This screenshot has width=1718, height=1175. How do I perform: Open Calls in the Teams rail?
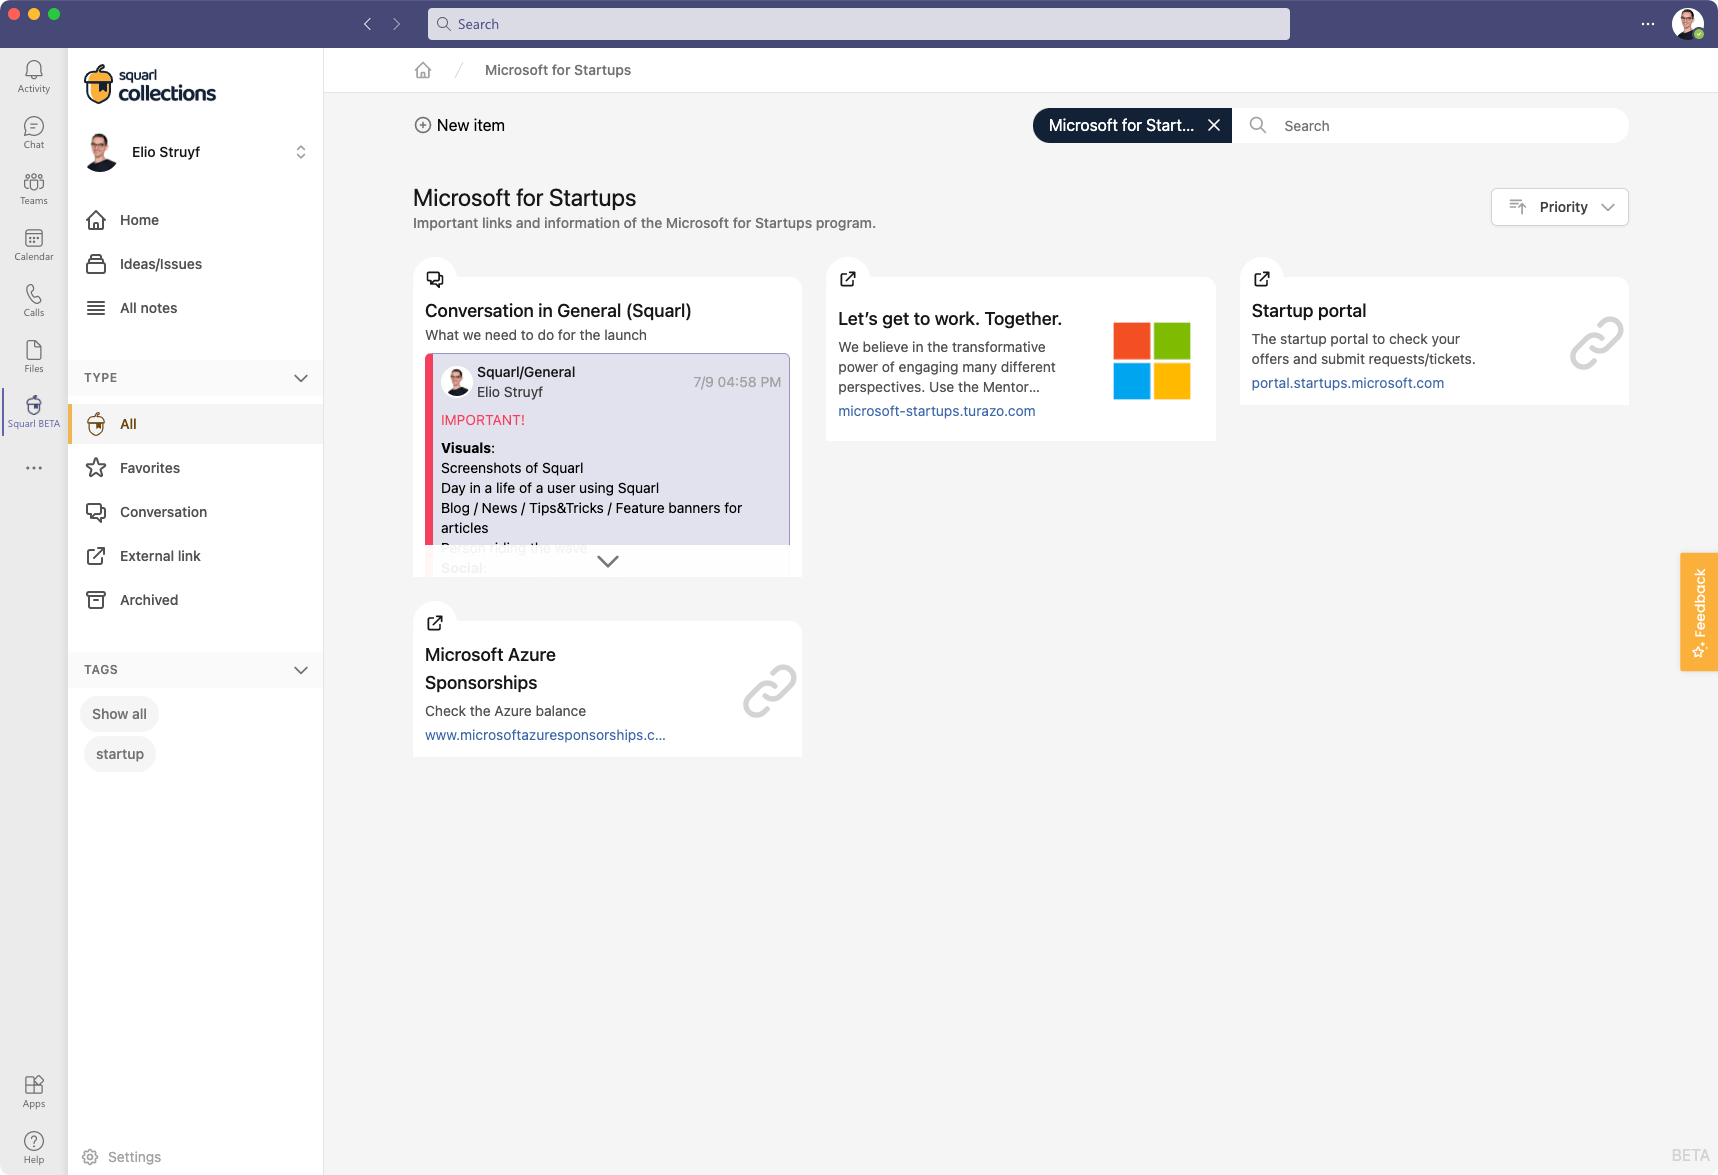point(34,300)
